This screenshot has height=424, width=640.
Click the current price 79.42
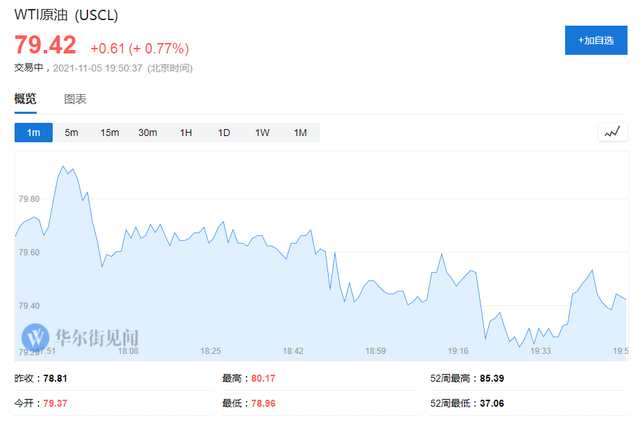coord(45,44)
